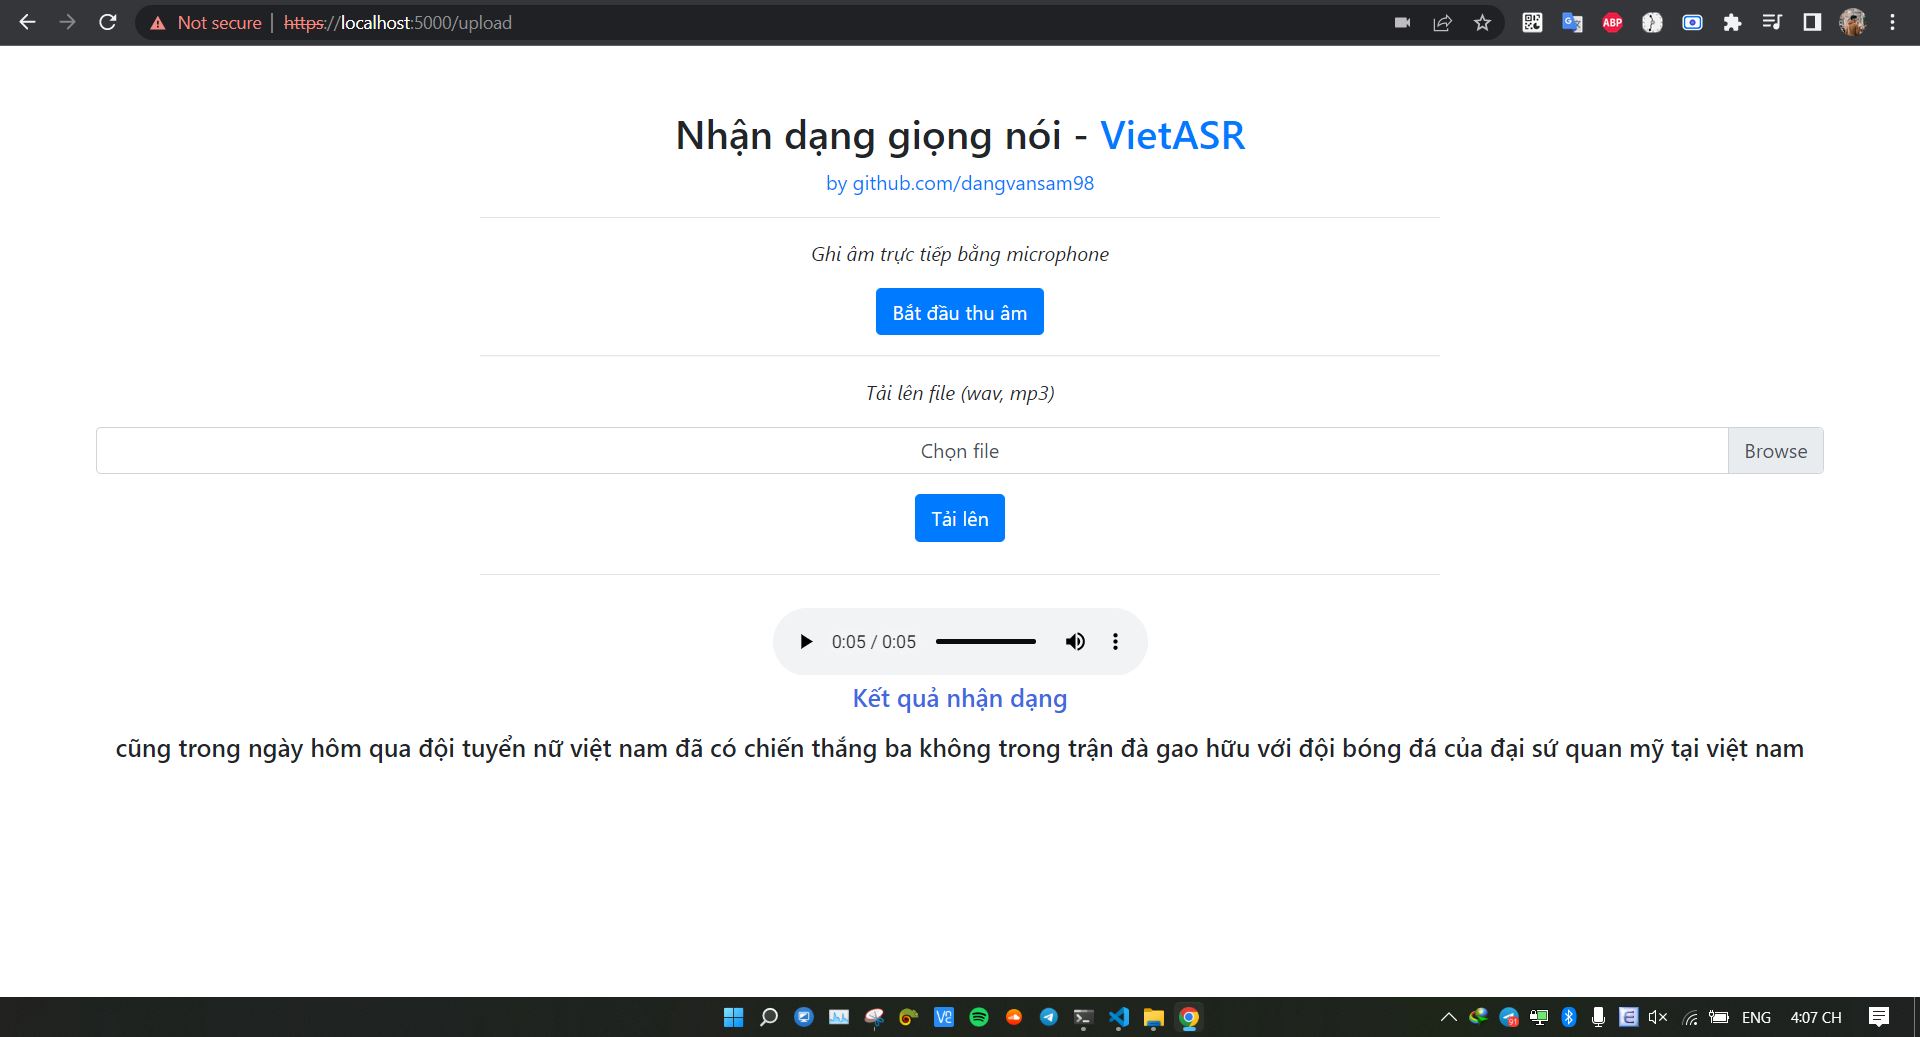
Task: Open SoundCloud from the taskbar
Action: pos(1014,1017)
